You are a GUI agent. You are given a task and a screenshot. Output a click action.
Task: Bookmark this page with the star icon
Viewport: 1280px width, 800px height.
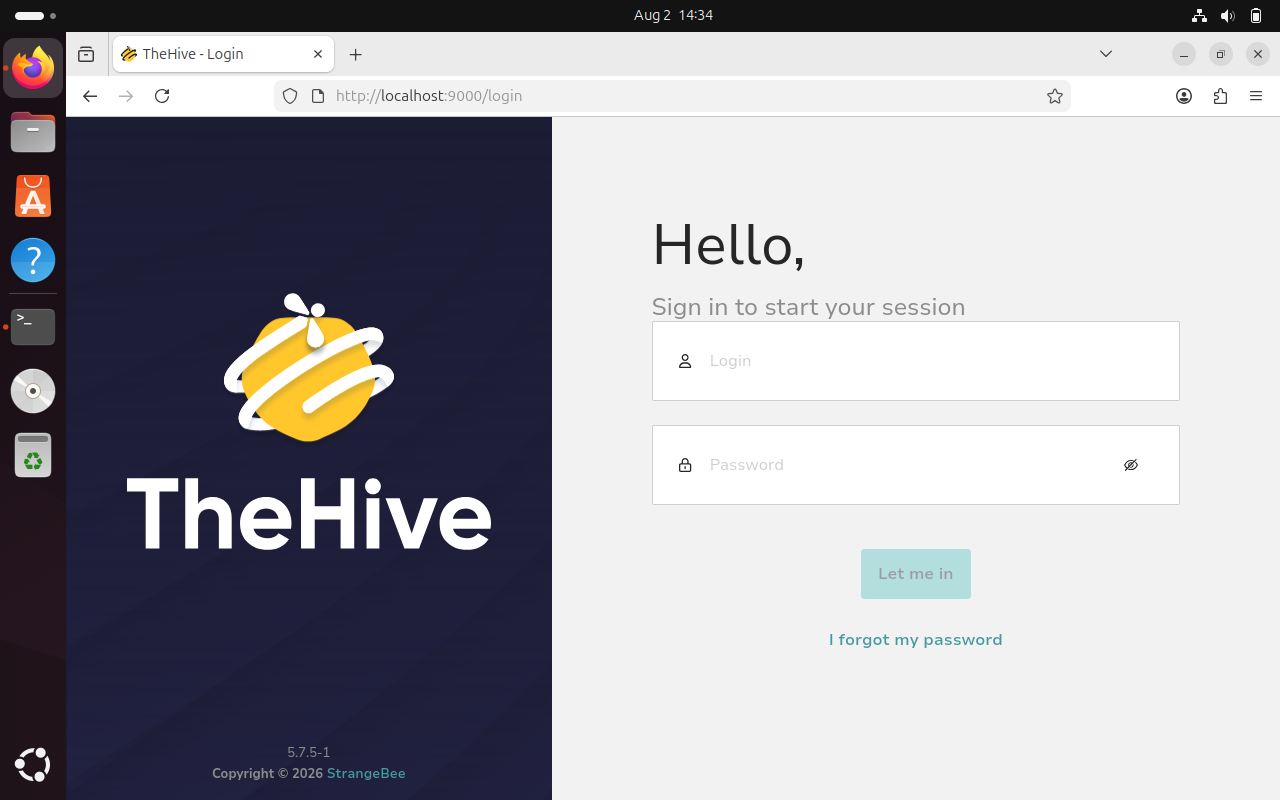click(1054, 96)
